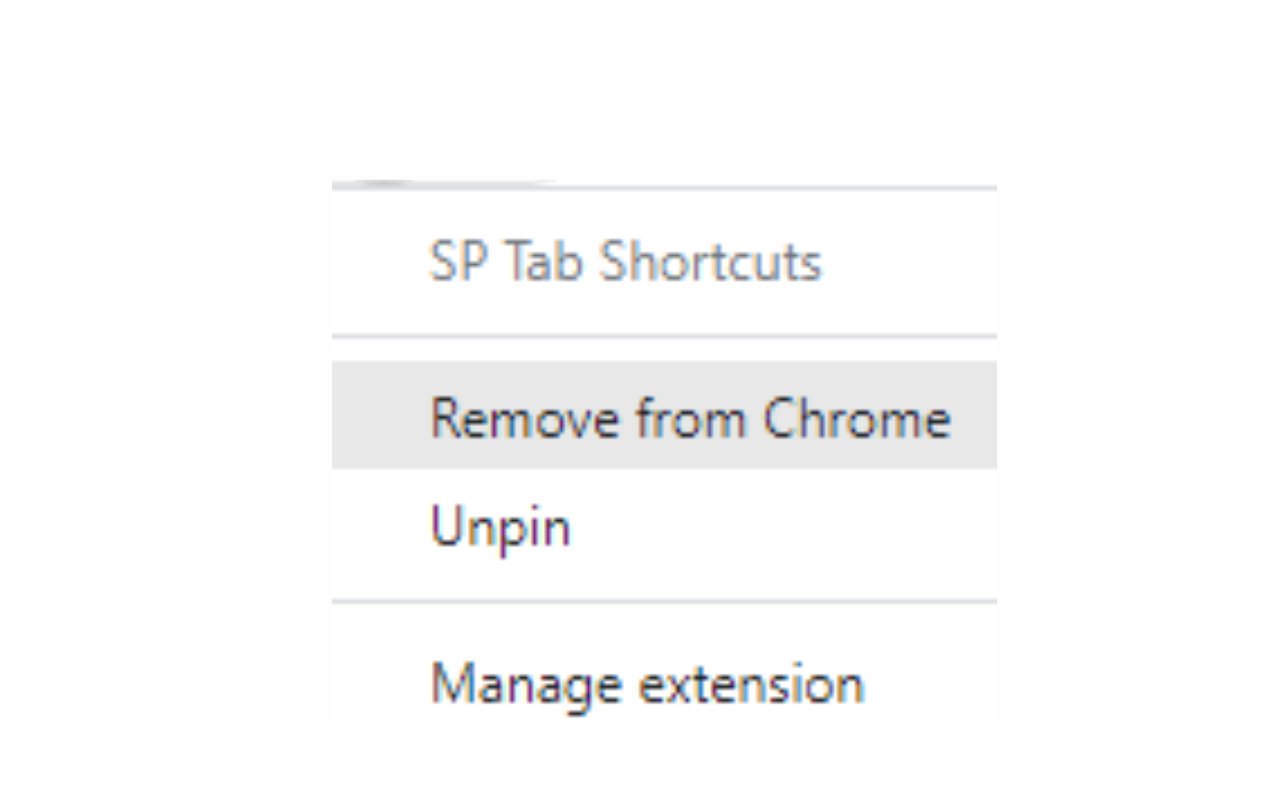Viewport: 1280px width, 800px height.
Task: Choose the Remove from Chrome option
Action: click(x=689, y=417)
